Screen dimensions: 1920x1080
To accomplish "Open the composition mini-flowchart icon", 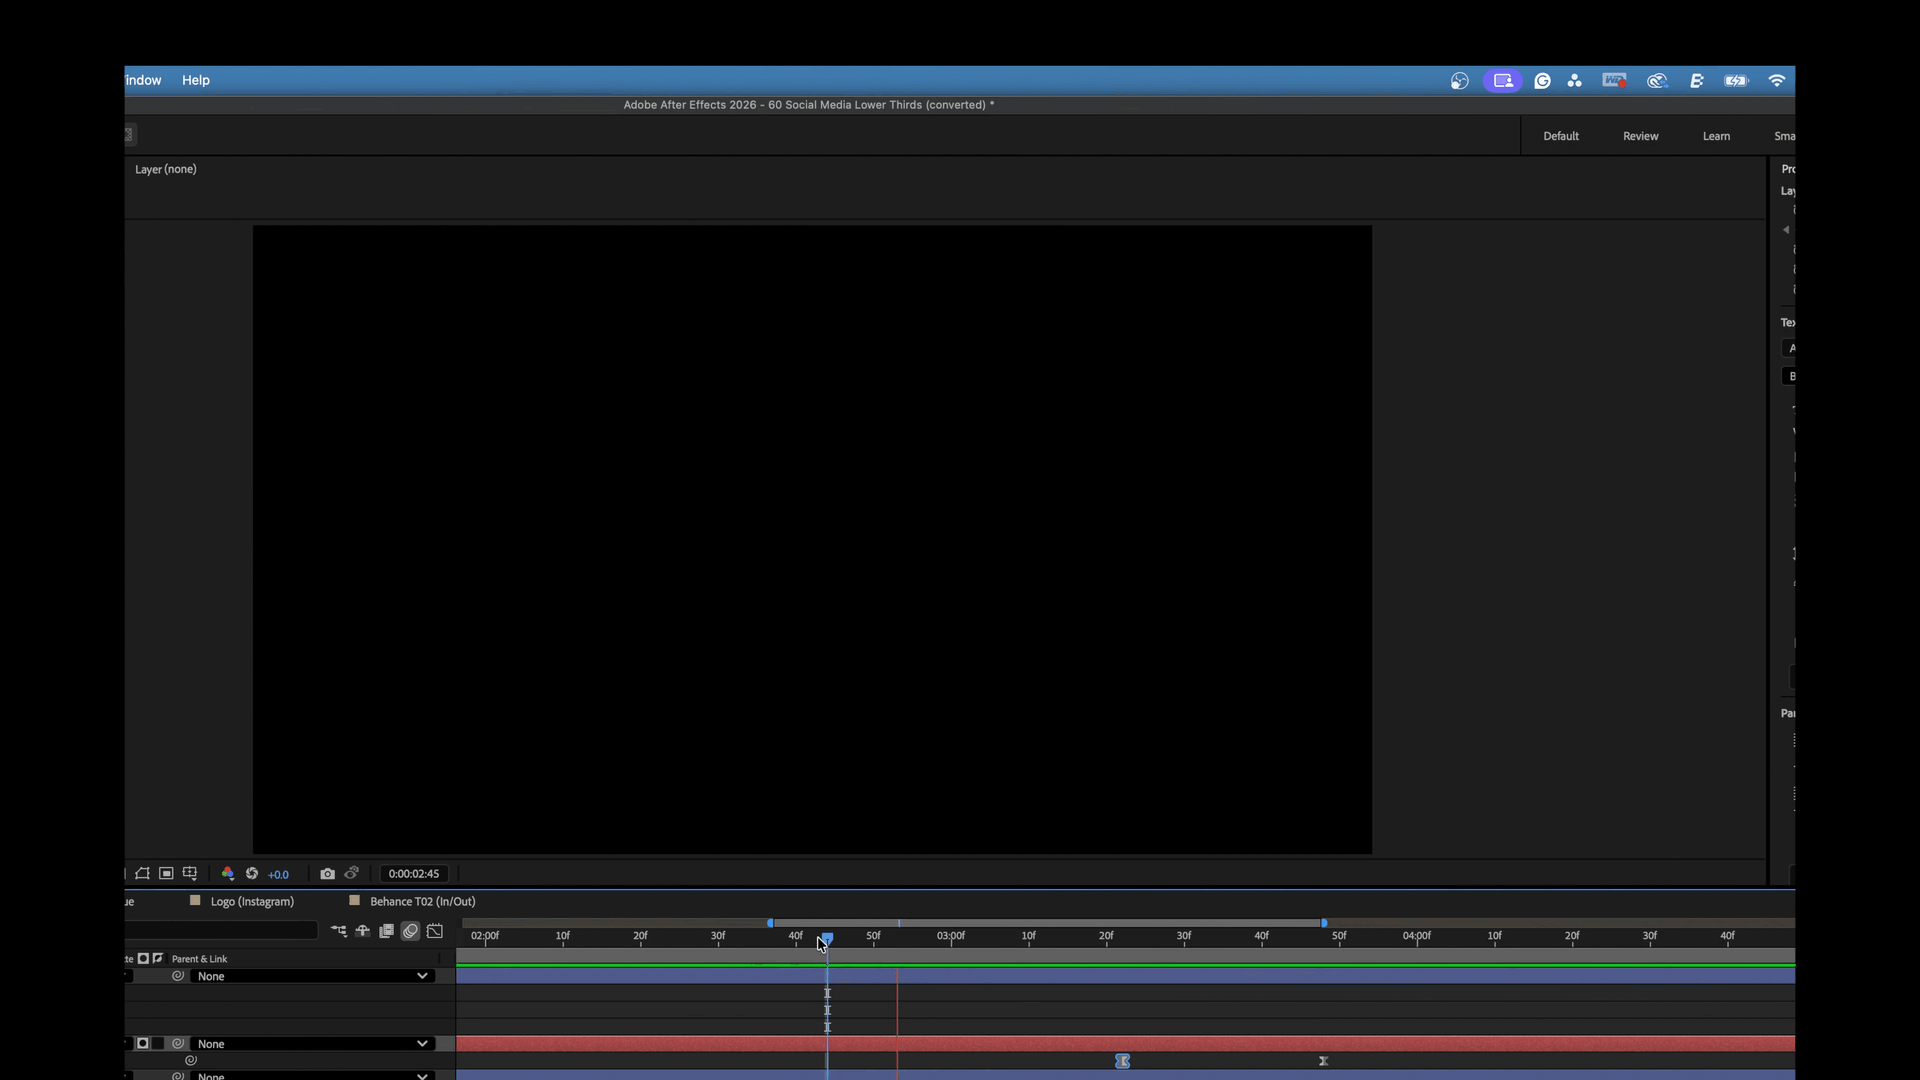I will pyautogui.click(x=339, y=931).
